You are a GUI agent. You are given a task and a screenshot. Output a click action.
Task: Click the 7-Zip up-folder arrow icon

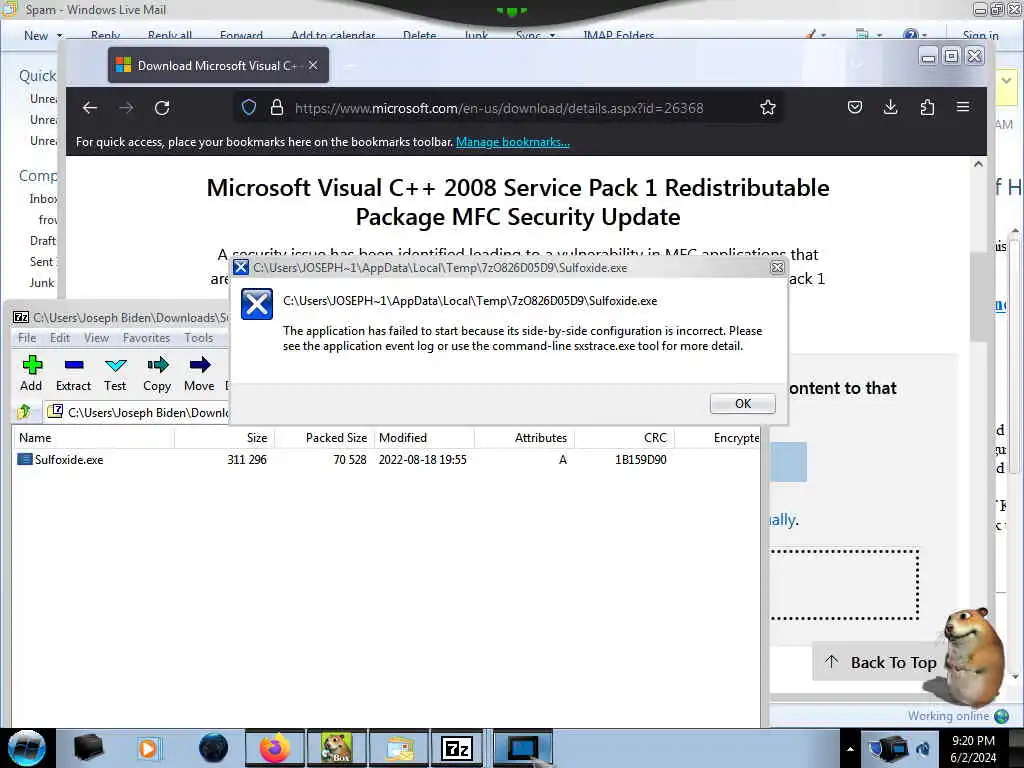pyautogui.click(x=24, y=411)
